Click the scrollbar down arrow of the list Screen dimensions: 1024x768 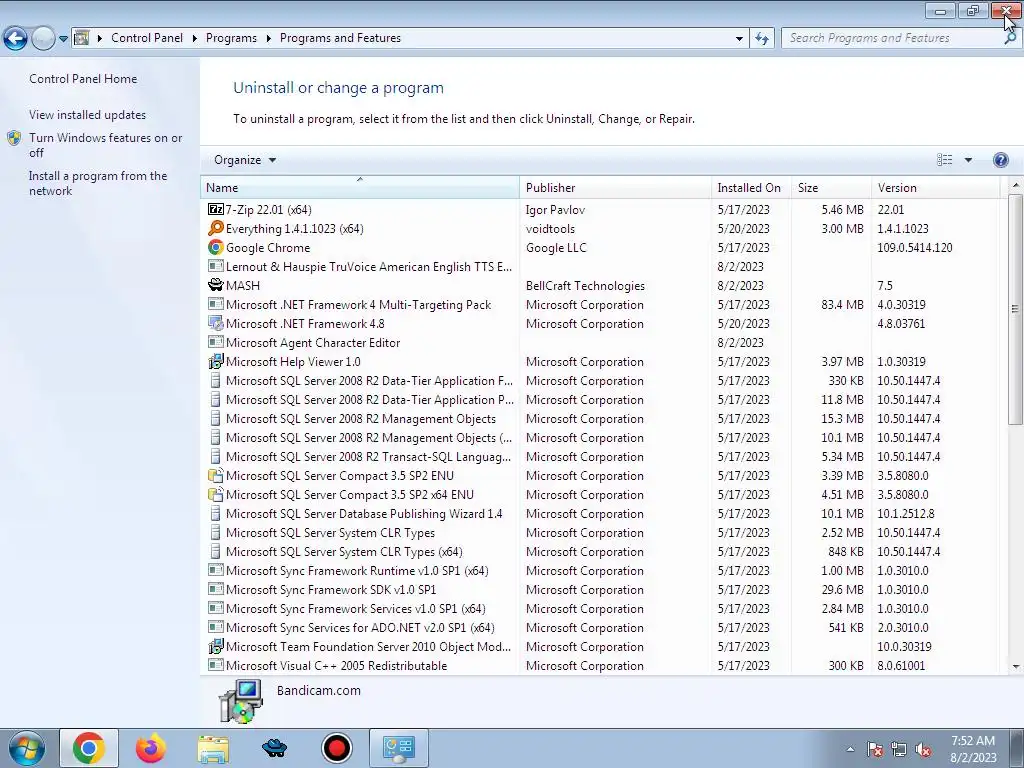click(x=1015, y=667)
